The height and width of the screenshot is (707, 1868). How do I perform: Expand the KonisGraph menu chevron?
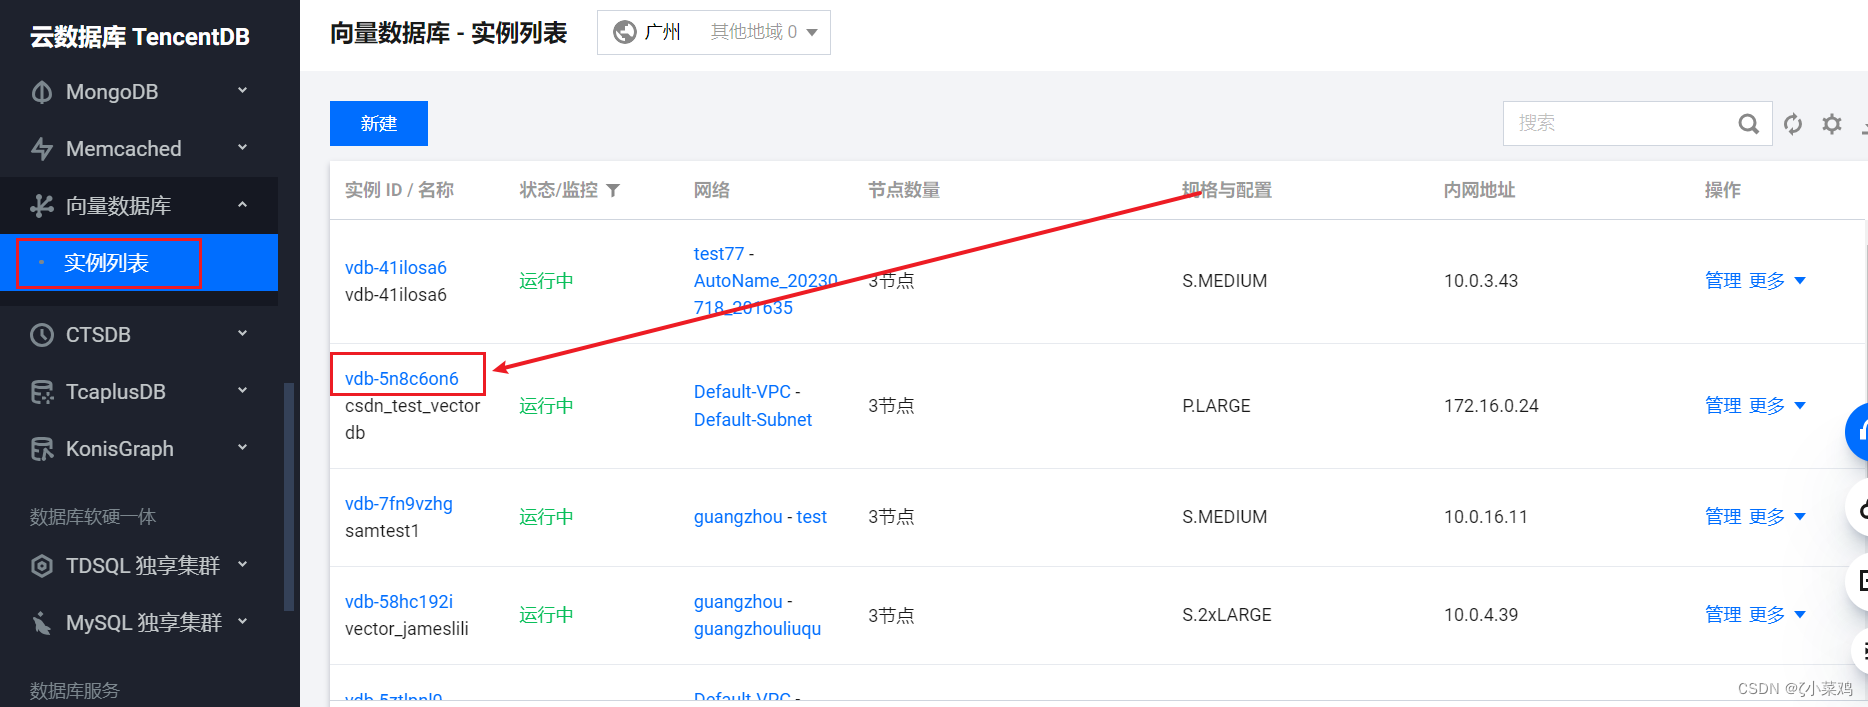pyautogui.click(x=242, y=448)
